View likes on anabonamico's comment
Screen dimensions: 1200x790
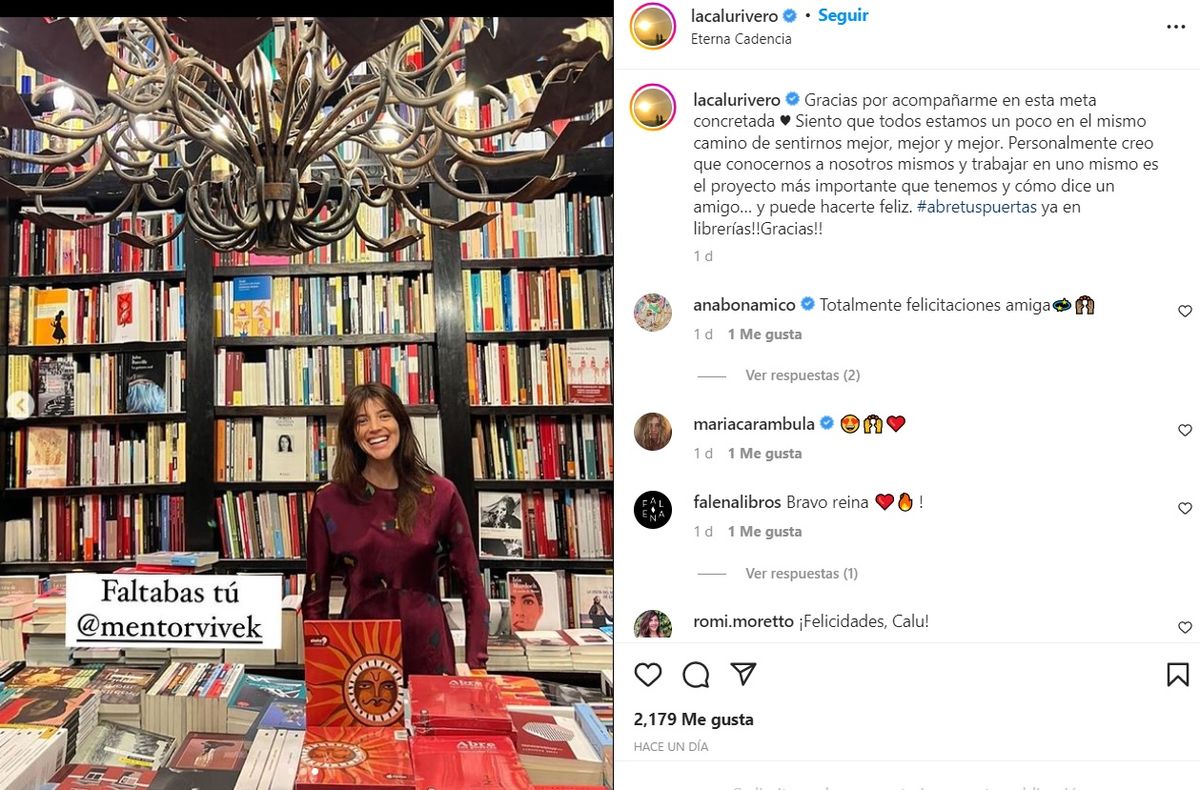tap(765, 334)
